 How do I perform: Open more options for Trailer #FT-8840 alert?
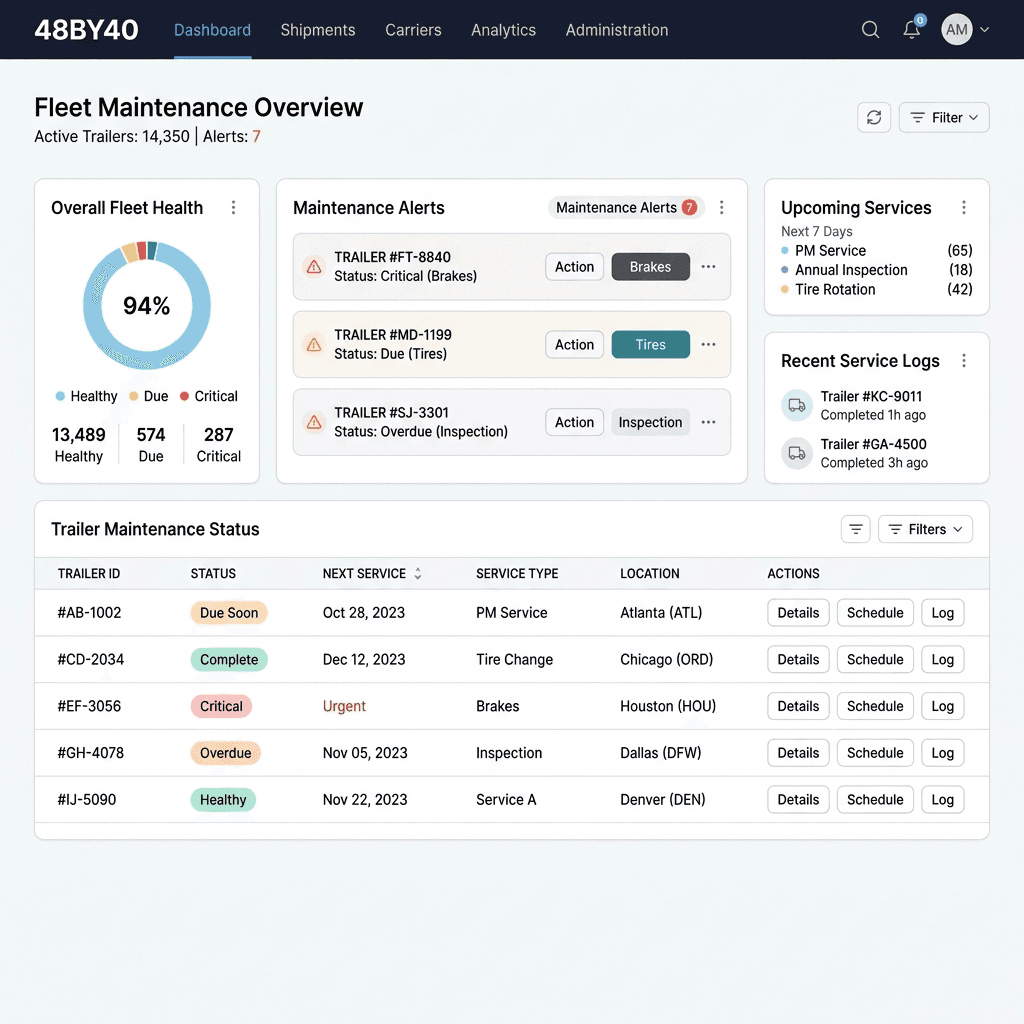tap(709, 266)
